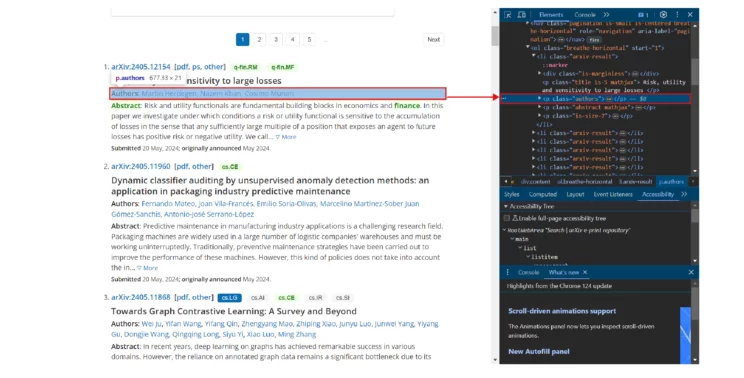
Task: Enable full-page accessibility tree checkbox
Action: coord(507,218)
